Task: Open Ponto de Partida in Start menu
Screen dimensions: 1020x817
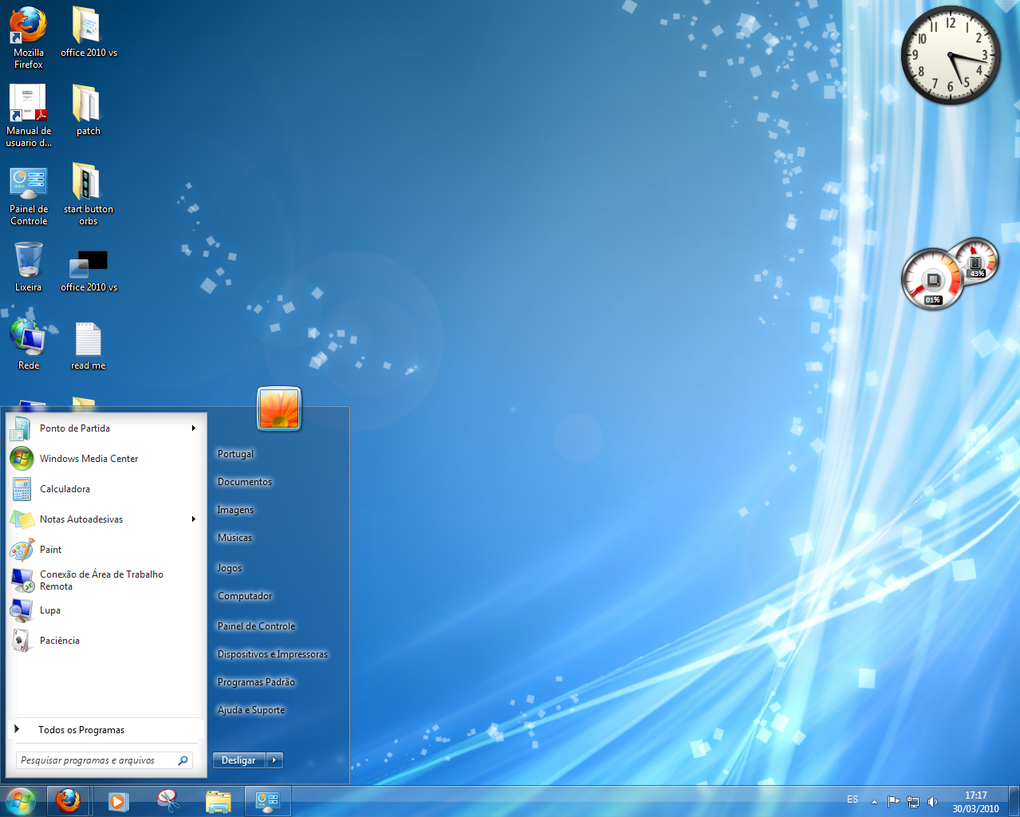Action: 106,428
